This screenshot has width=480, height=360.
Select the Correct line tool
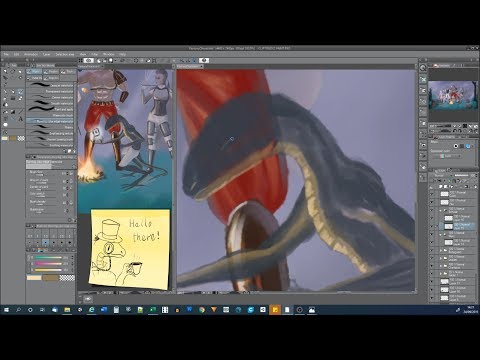pos(5,132)
